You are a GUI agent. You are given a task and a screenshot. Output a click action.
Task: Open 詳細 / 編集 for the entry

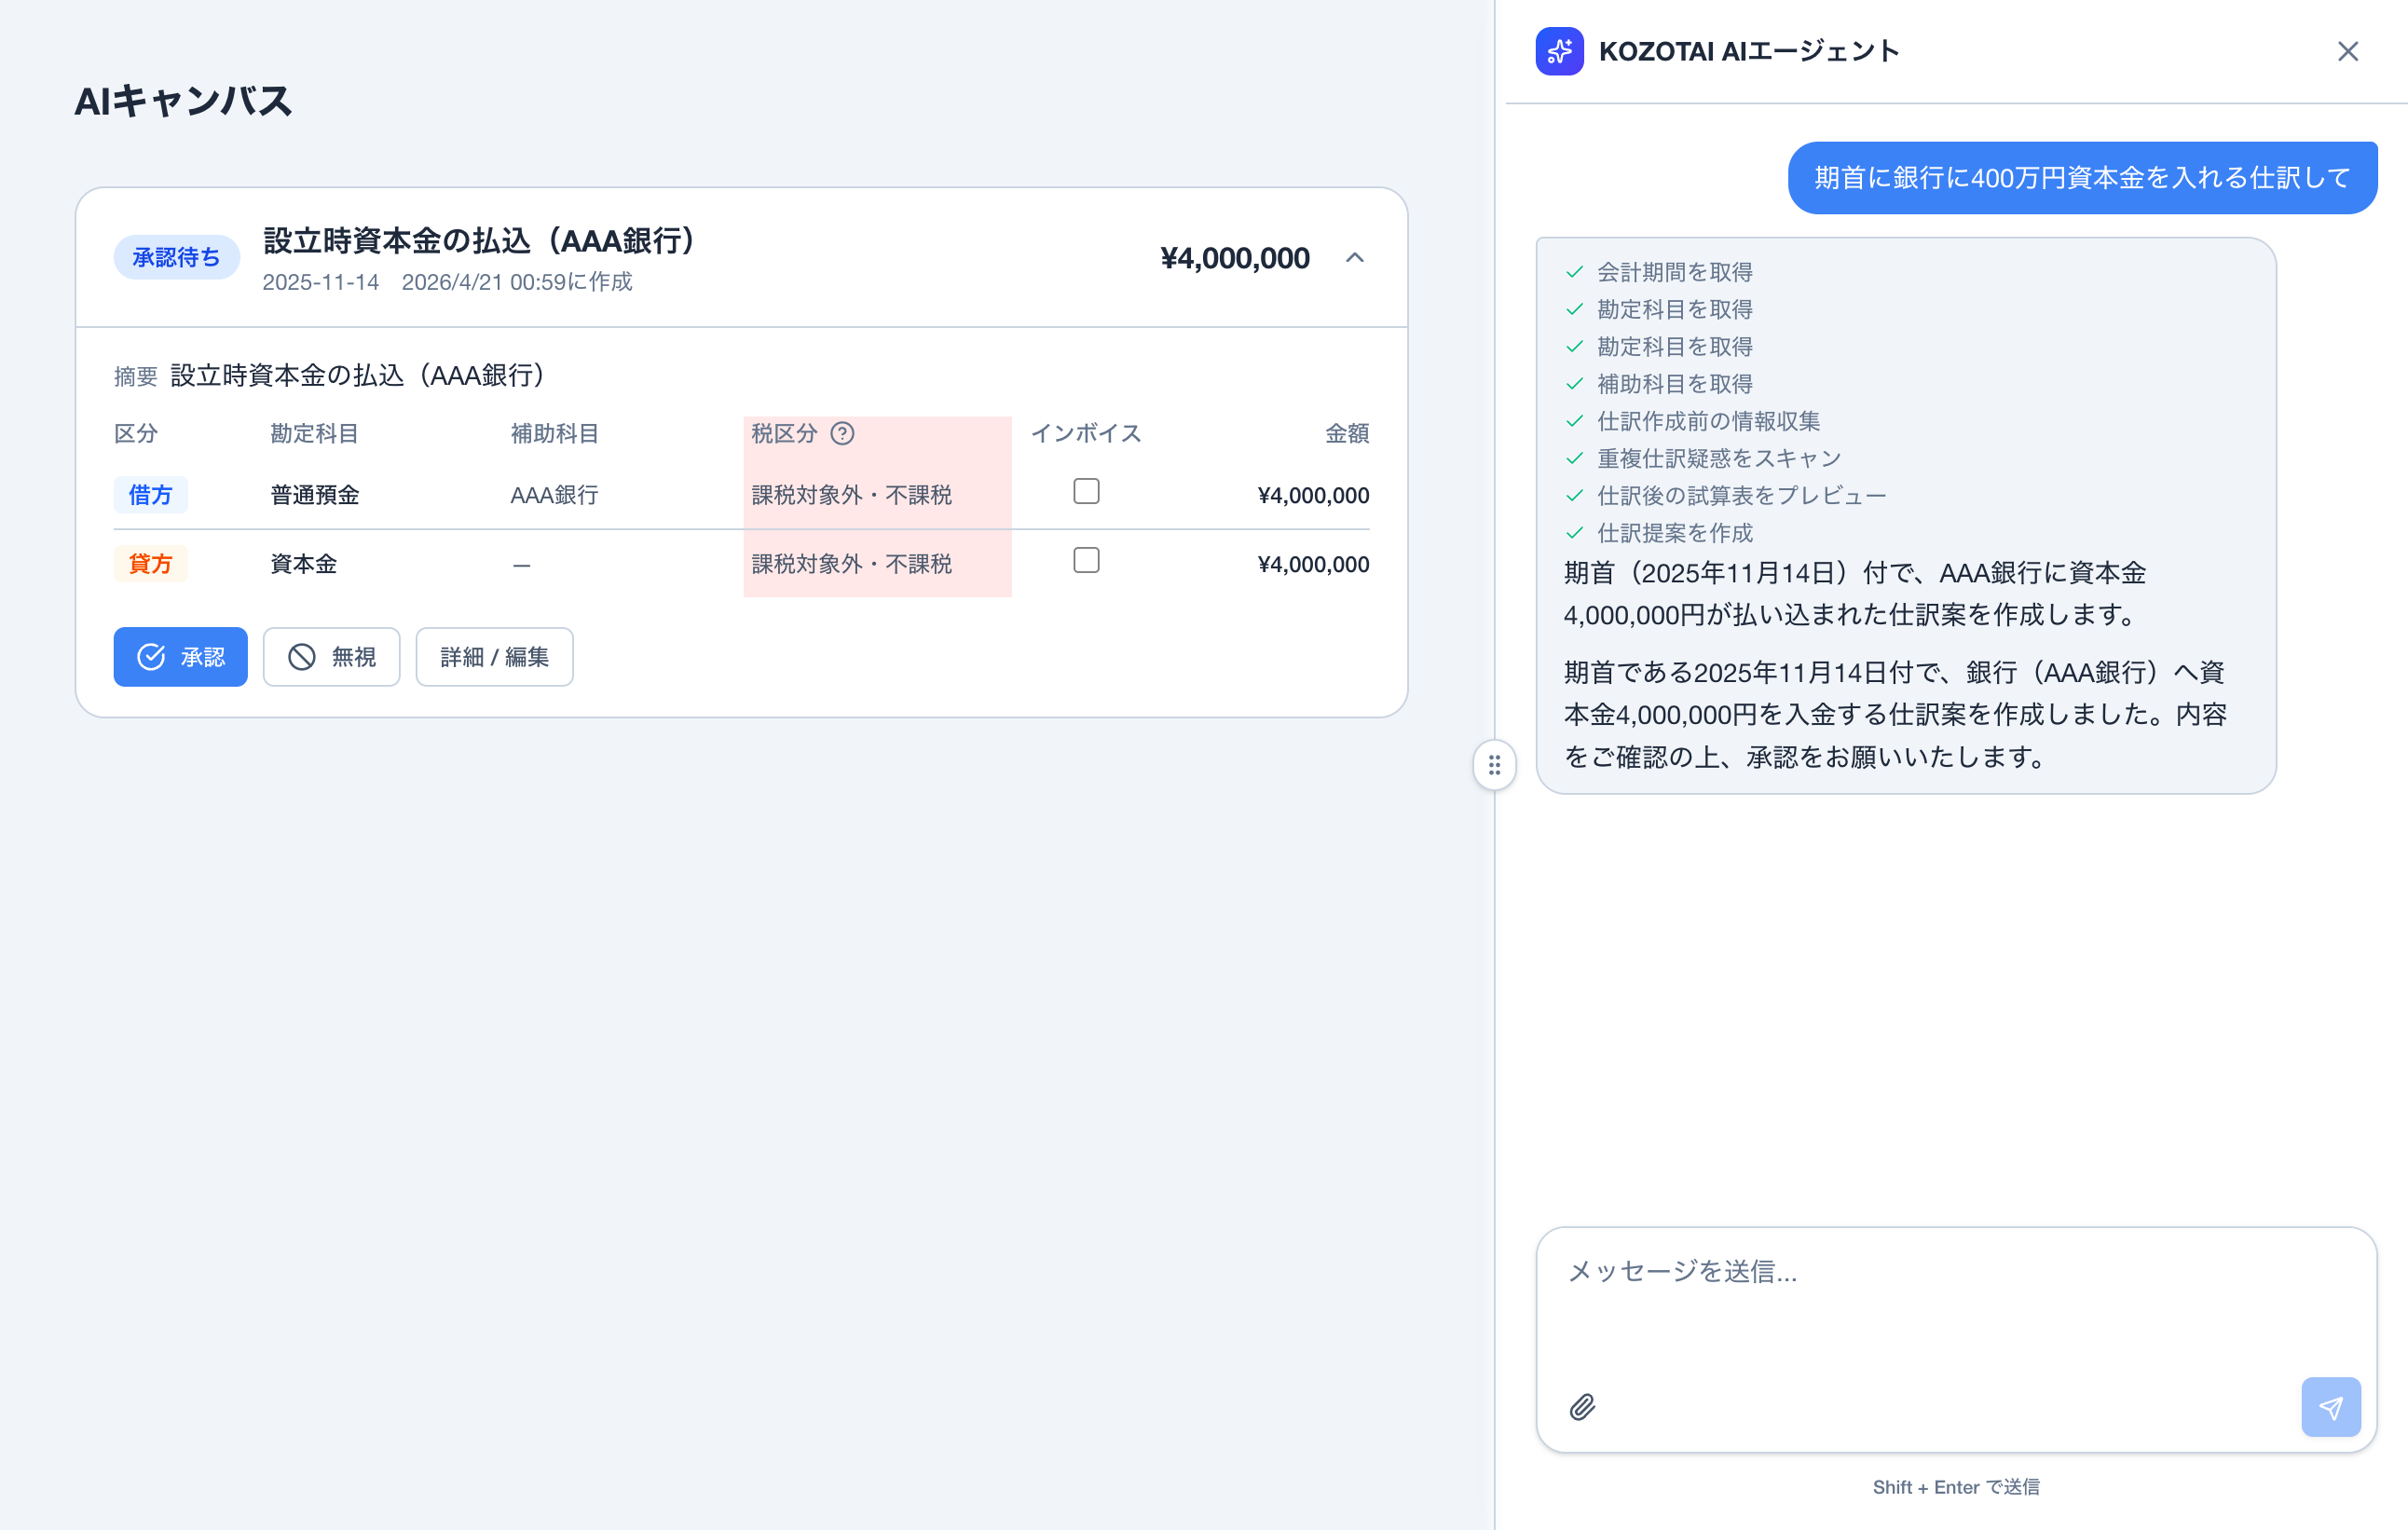click(x=494, y=657)
